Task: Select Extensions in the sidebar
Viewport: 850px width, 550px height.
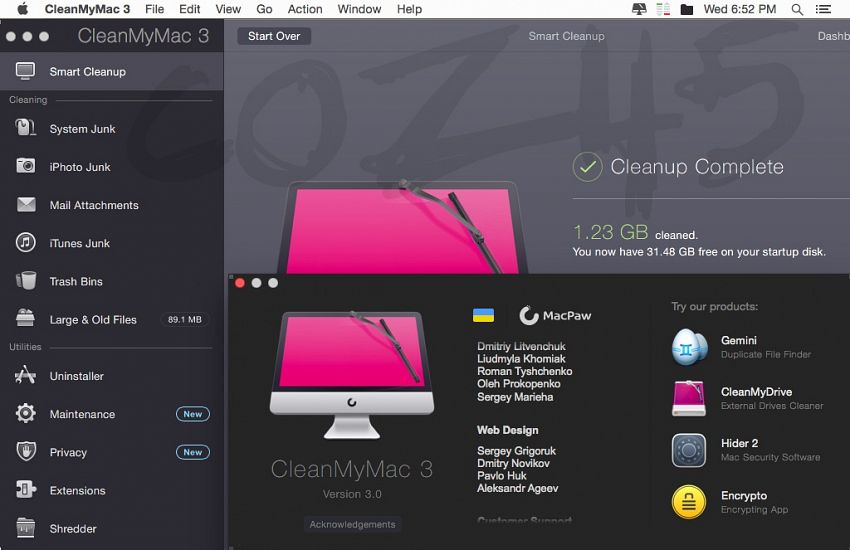Action: (112, 490)
